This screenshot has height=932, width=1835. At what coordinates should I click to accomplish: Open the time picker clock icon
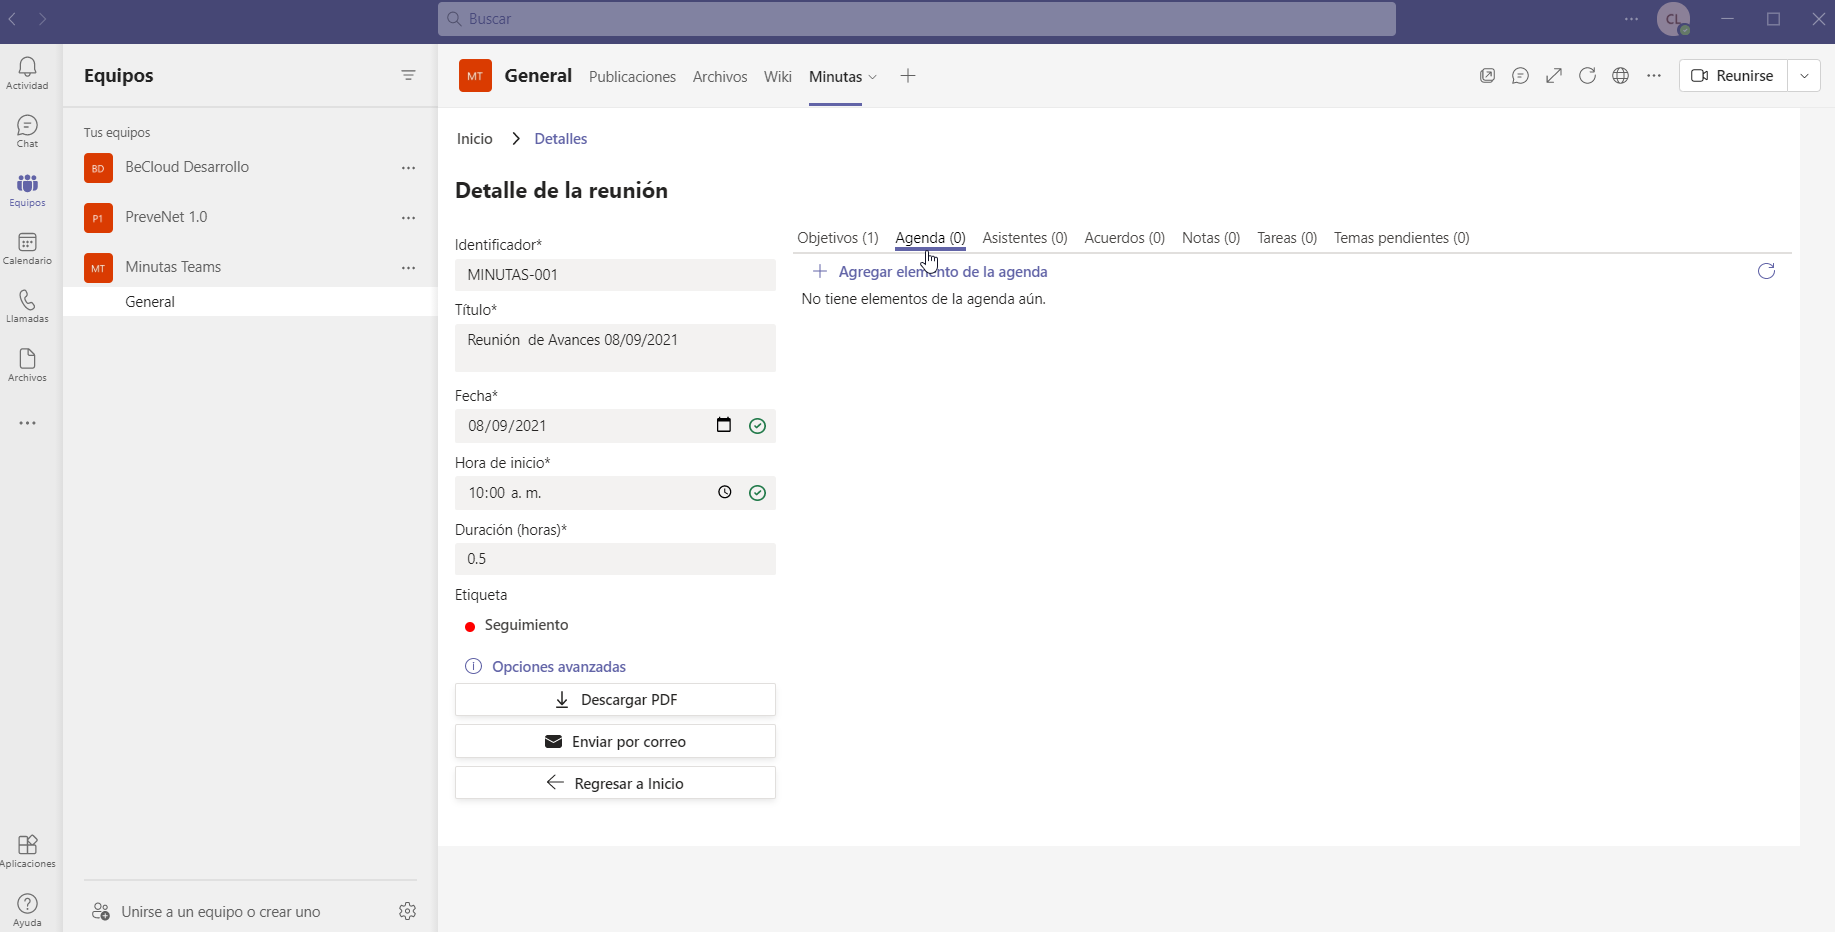[725, 492]
